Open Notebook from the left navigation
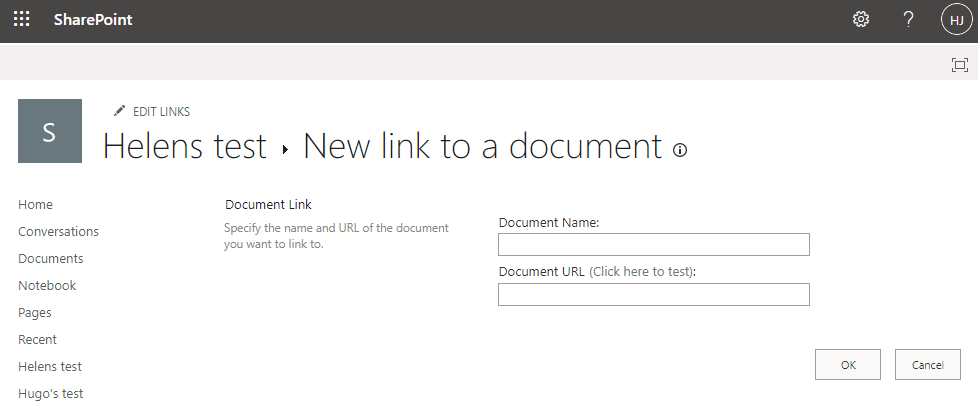The image size is (978, 414). 47,285
